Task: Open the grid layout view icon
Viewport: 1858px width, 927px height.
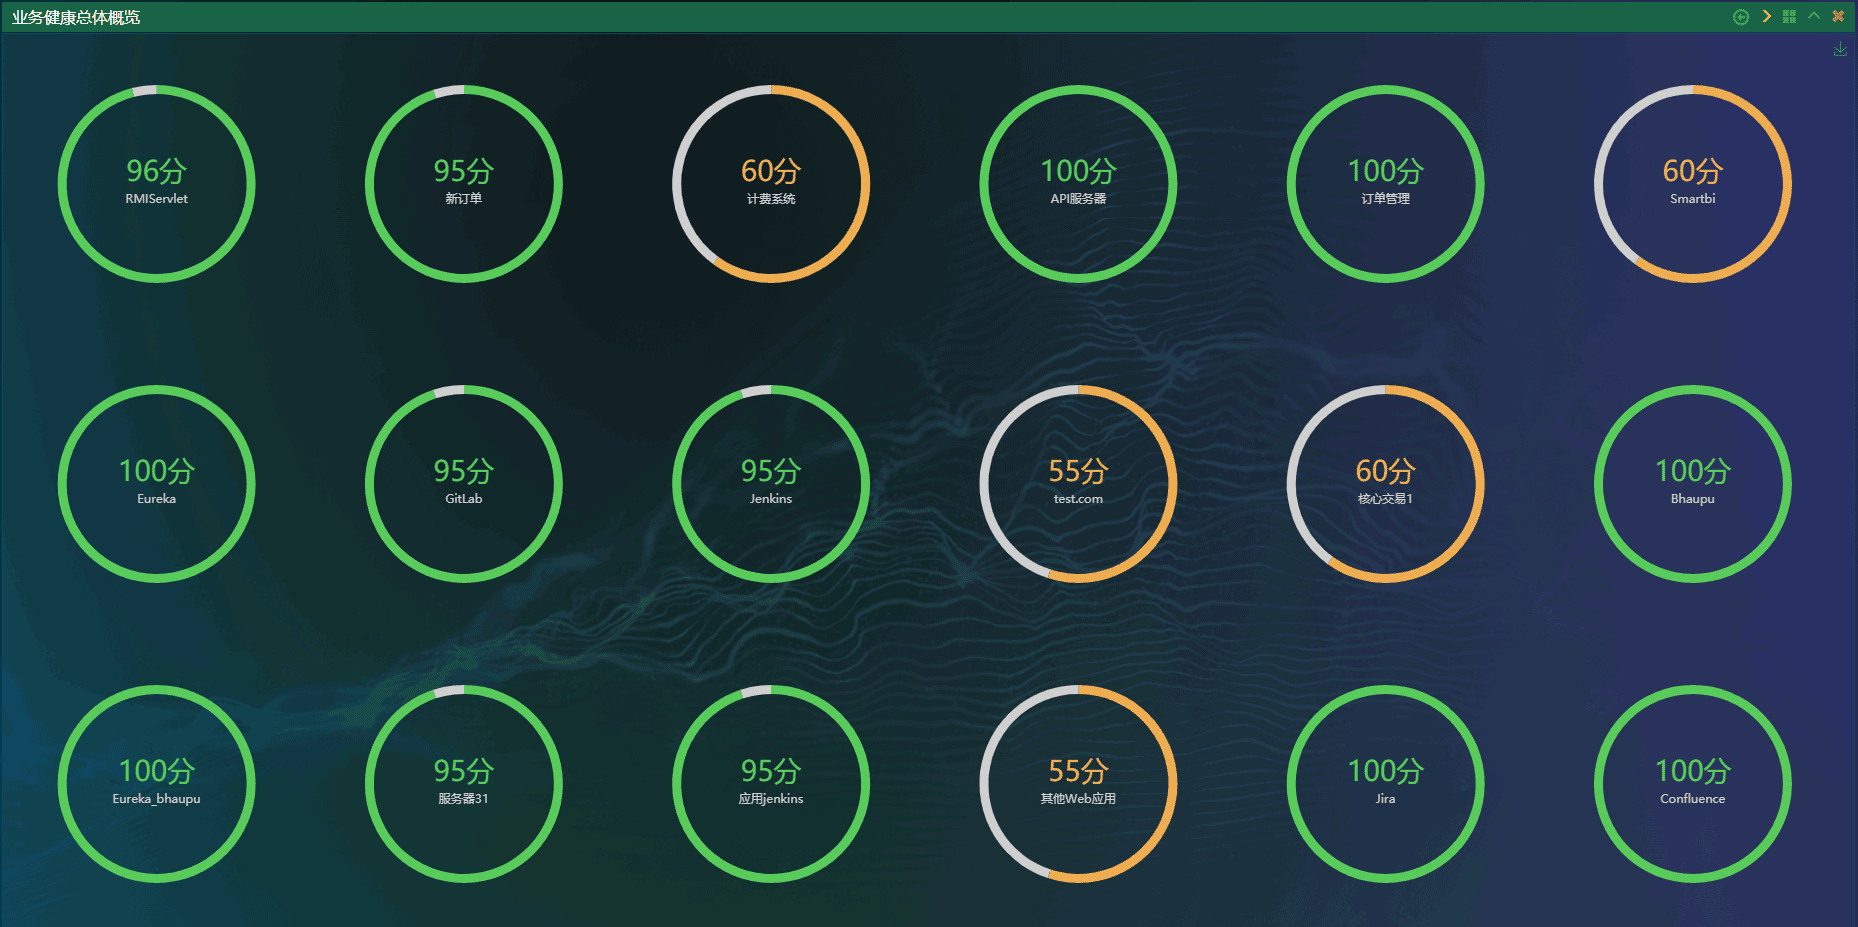Action: [1789, 17]
